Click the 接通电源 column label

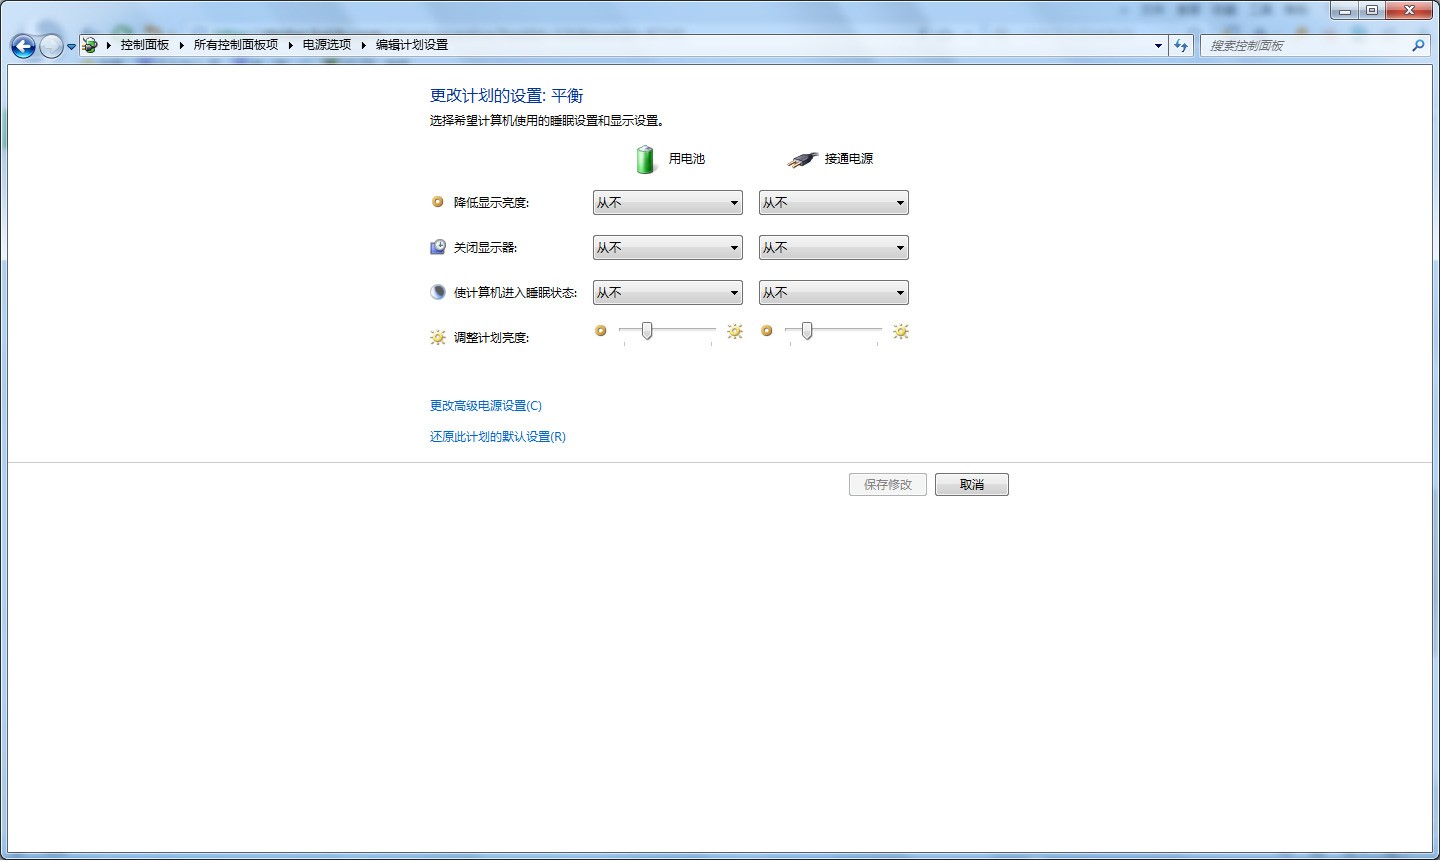(849, 159)
